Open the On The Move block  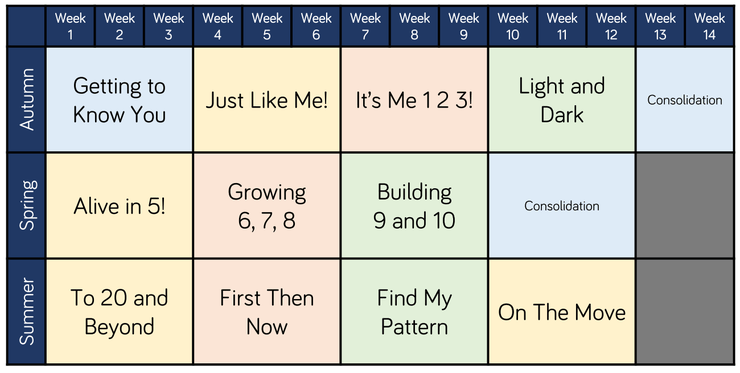(562, 312)
